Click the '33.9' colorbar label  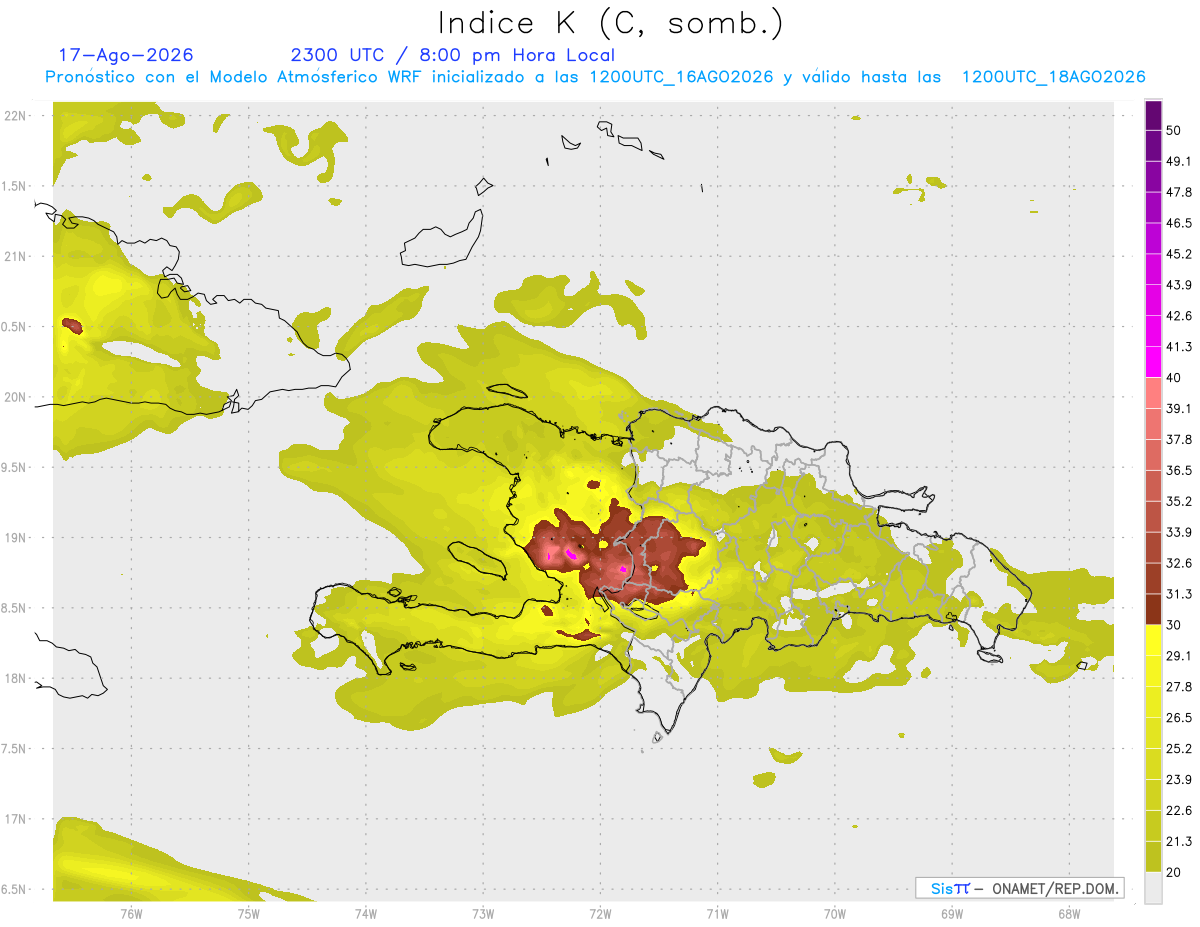tap(1179, 532)
